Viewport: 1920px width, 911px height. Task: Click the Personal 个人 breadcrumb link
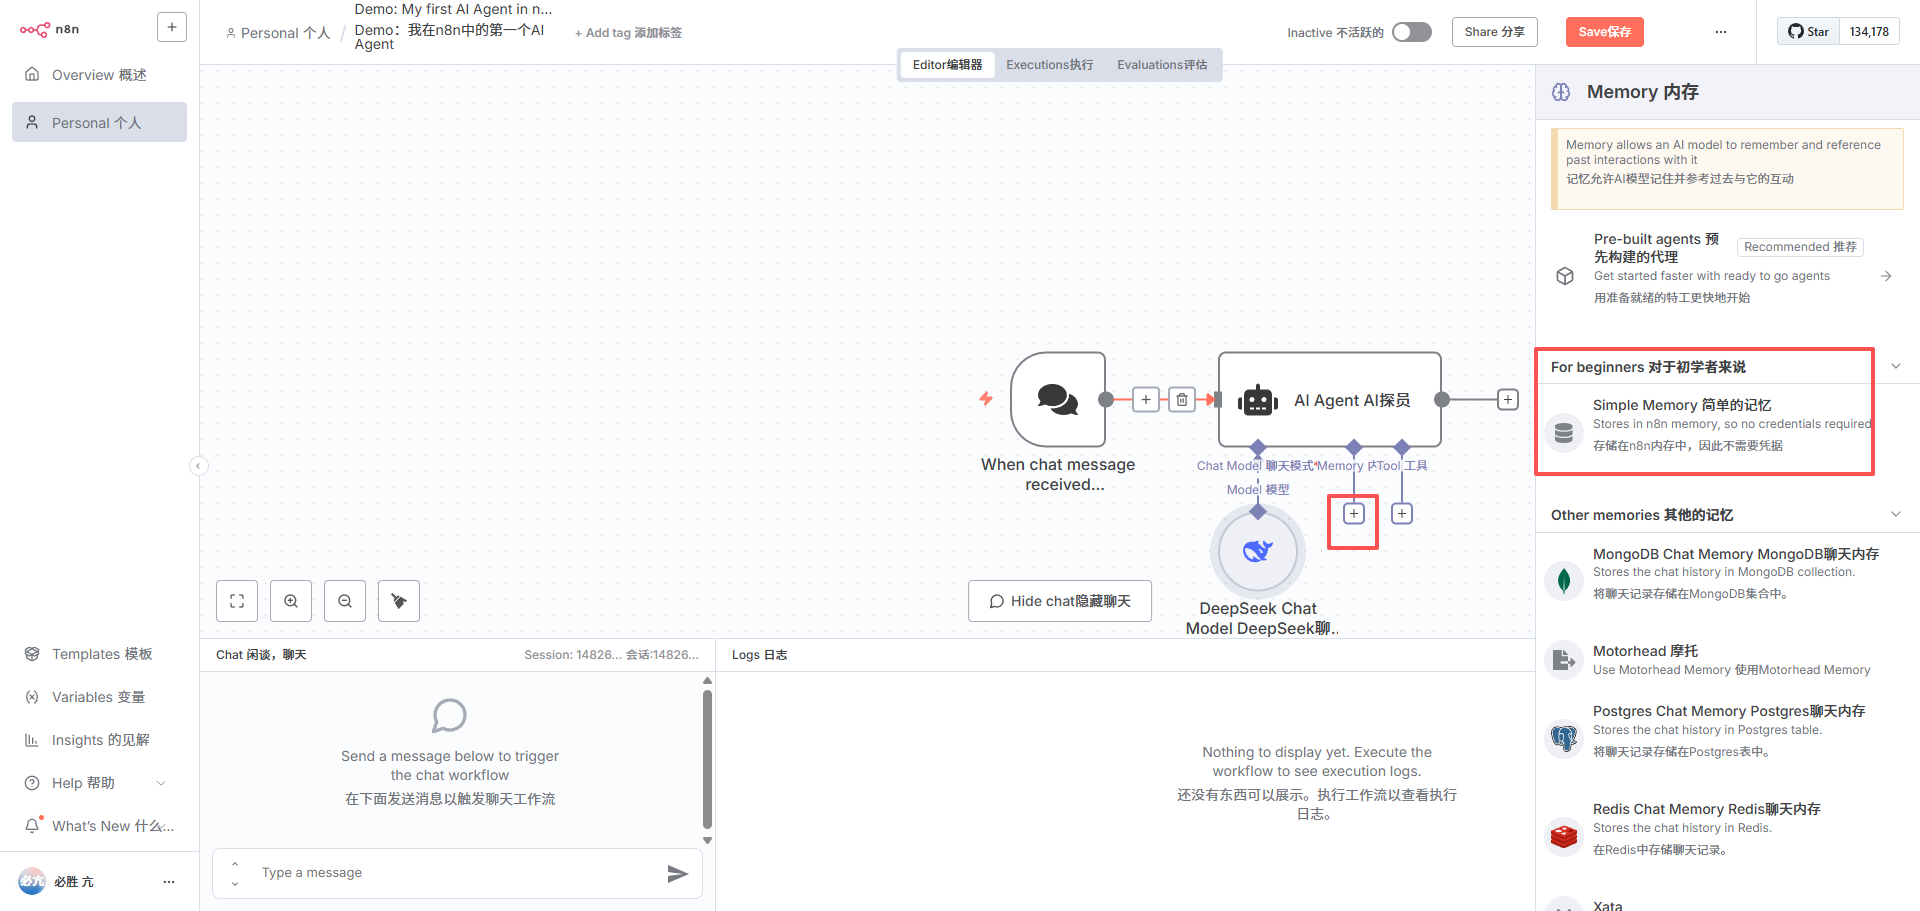278,33
